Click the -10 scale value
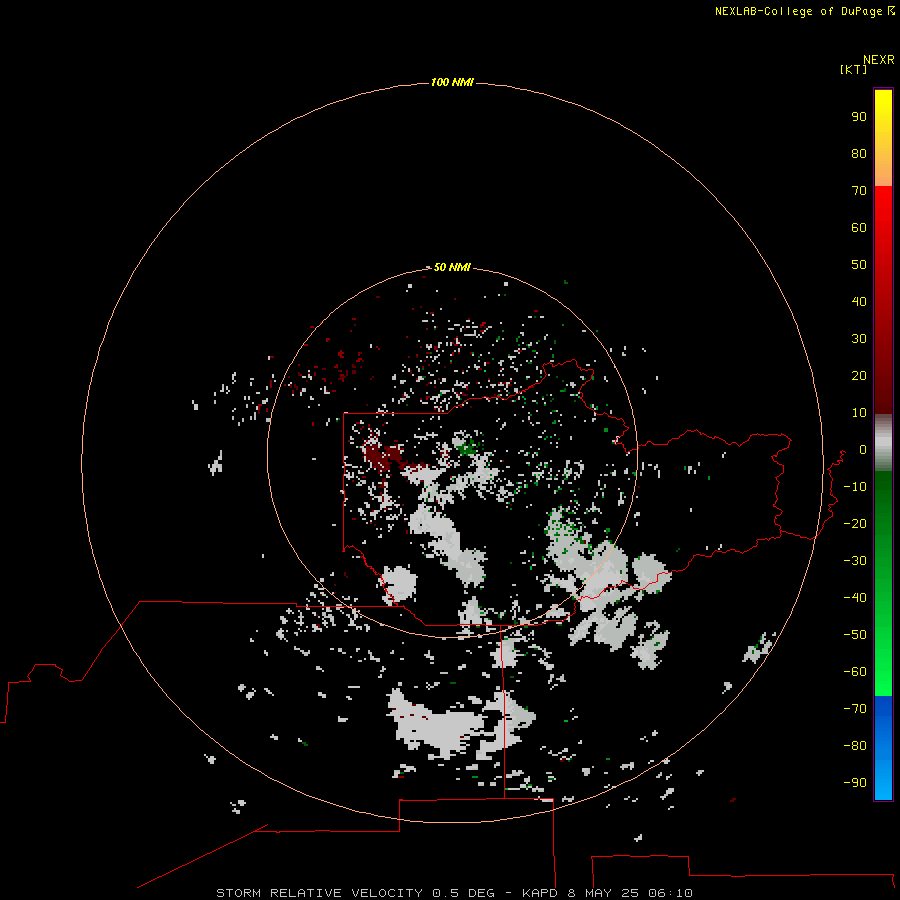Viewport: 900px width, 900px height. click(x=855, y=487)
